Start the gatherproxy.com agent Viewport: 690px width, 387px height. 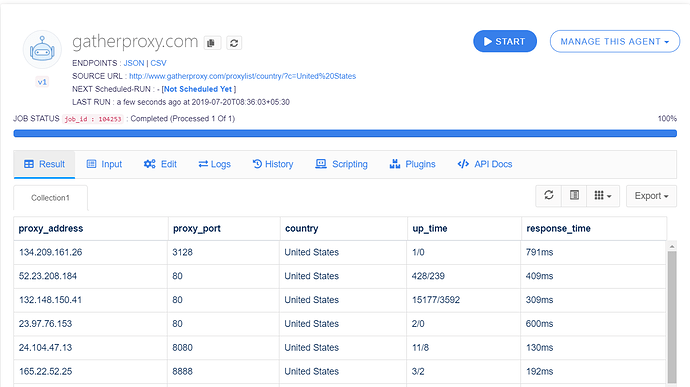point(505,41)
